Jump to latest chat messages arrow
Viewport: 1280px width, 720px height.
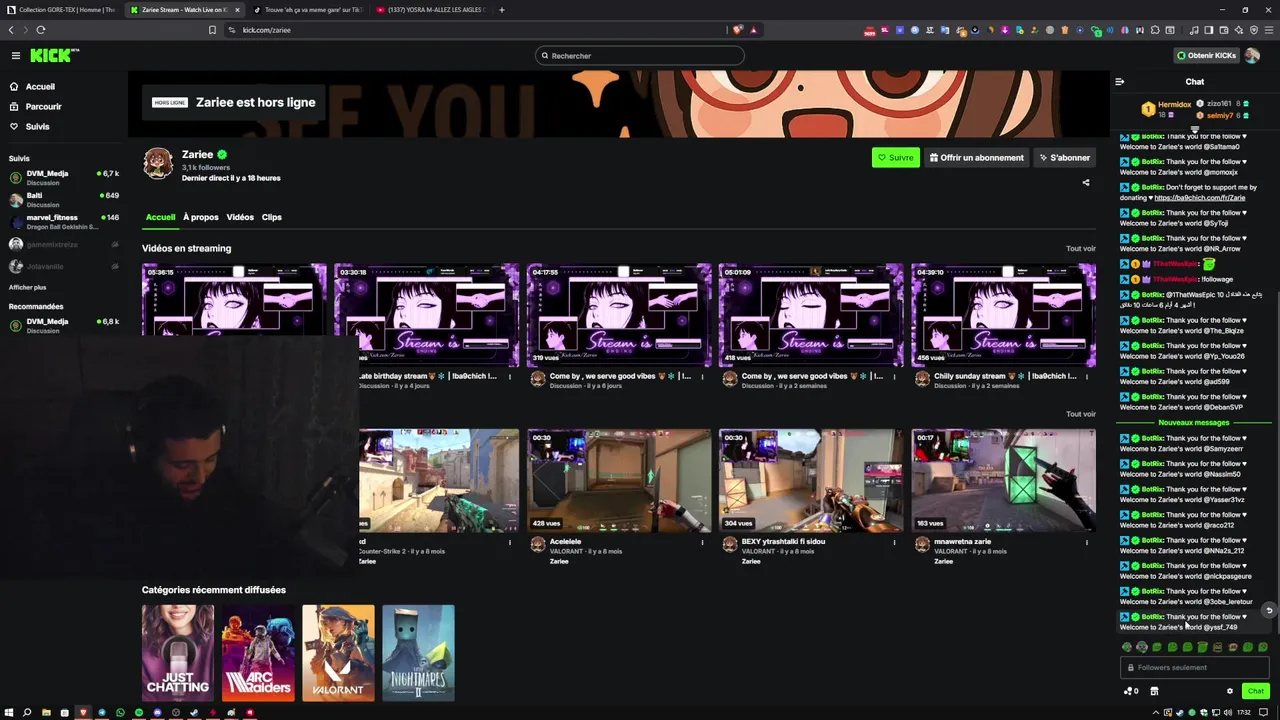tap(1269, 611)
